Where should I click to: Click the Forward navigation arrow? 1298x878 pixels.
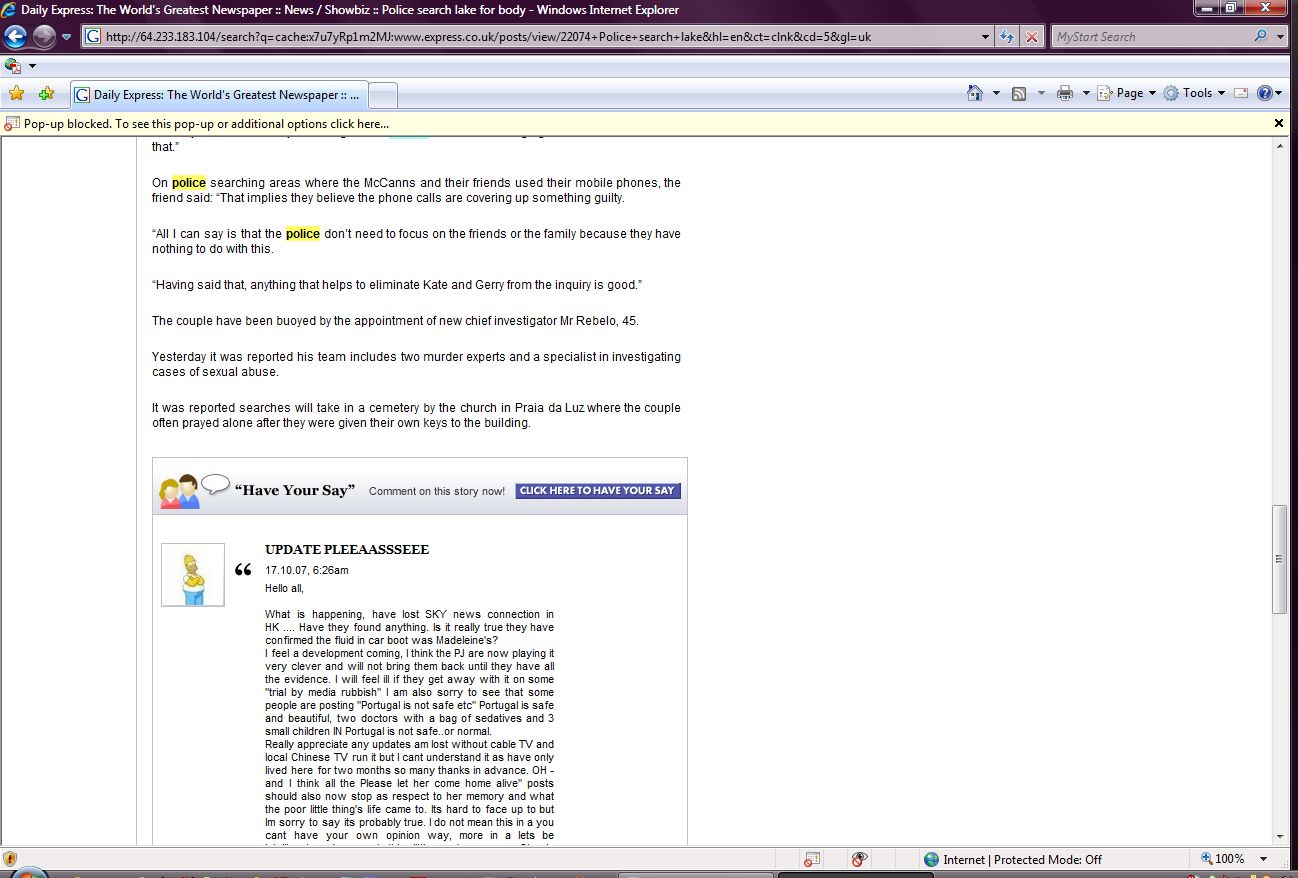(x=44, y=37)
